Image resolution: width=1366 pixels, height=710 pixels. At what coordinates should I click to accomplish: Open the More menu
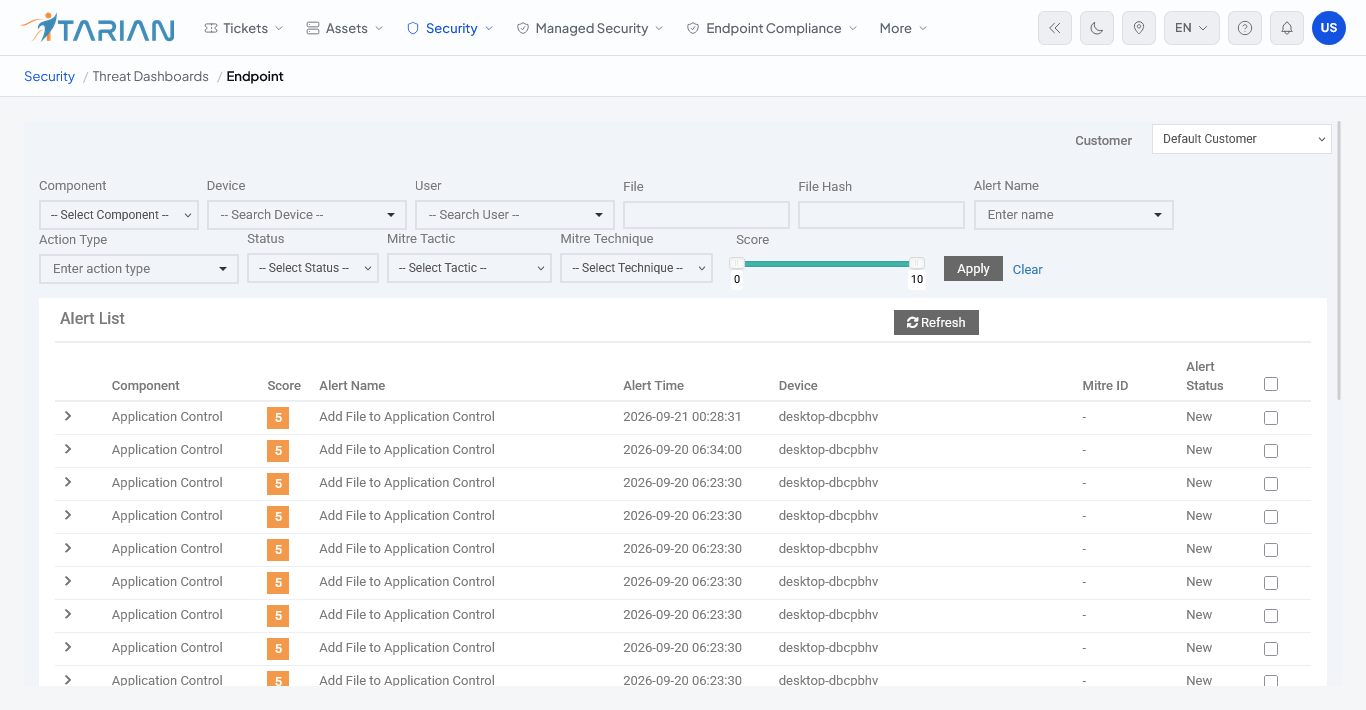pyautogui.click(x=904, y=28)
